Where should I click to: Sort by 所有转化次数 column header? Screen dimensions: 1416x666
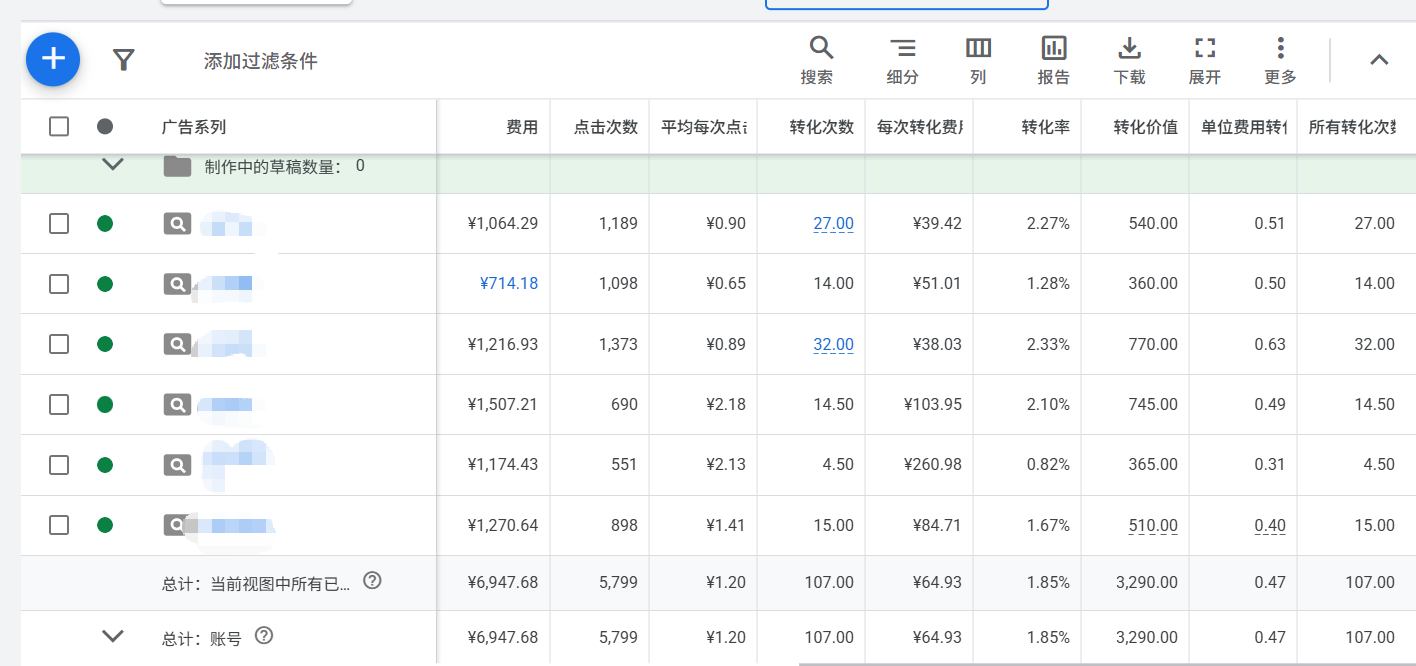click(x=1353, y=127)
